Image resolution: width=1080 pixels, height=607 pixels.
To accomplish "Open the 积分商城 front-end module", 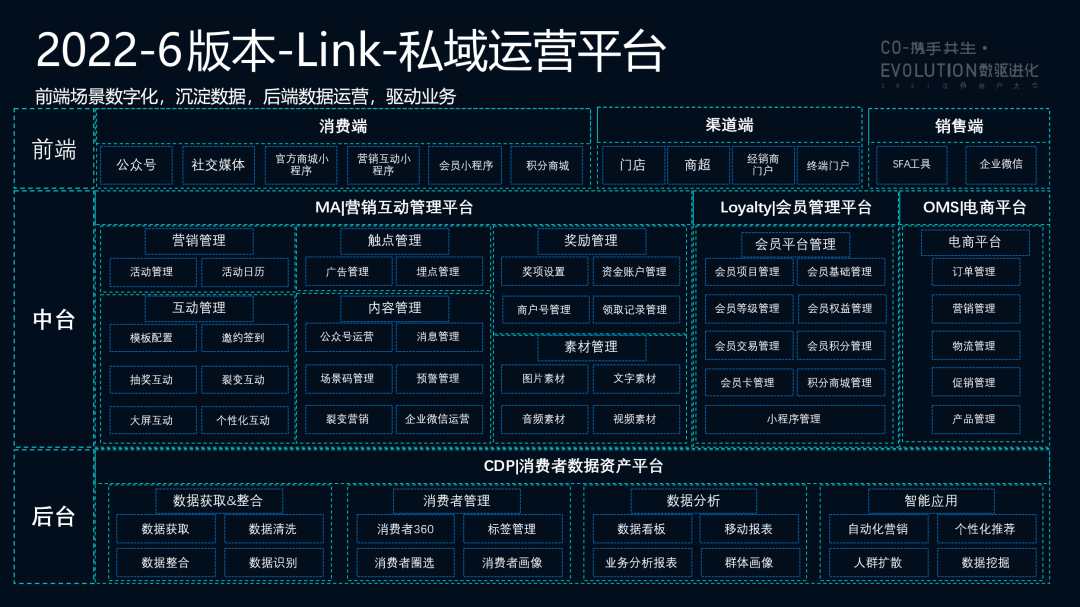I will click(547, 165).
